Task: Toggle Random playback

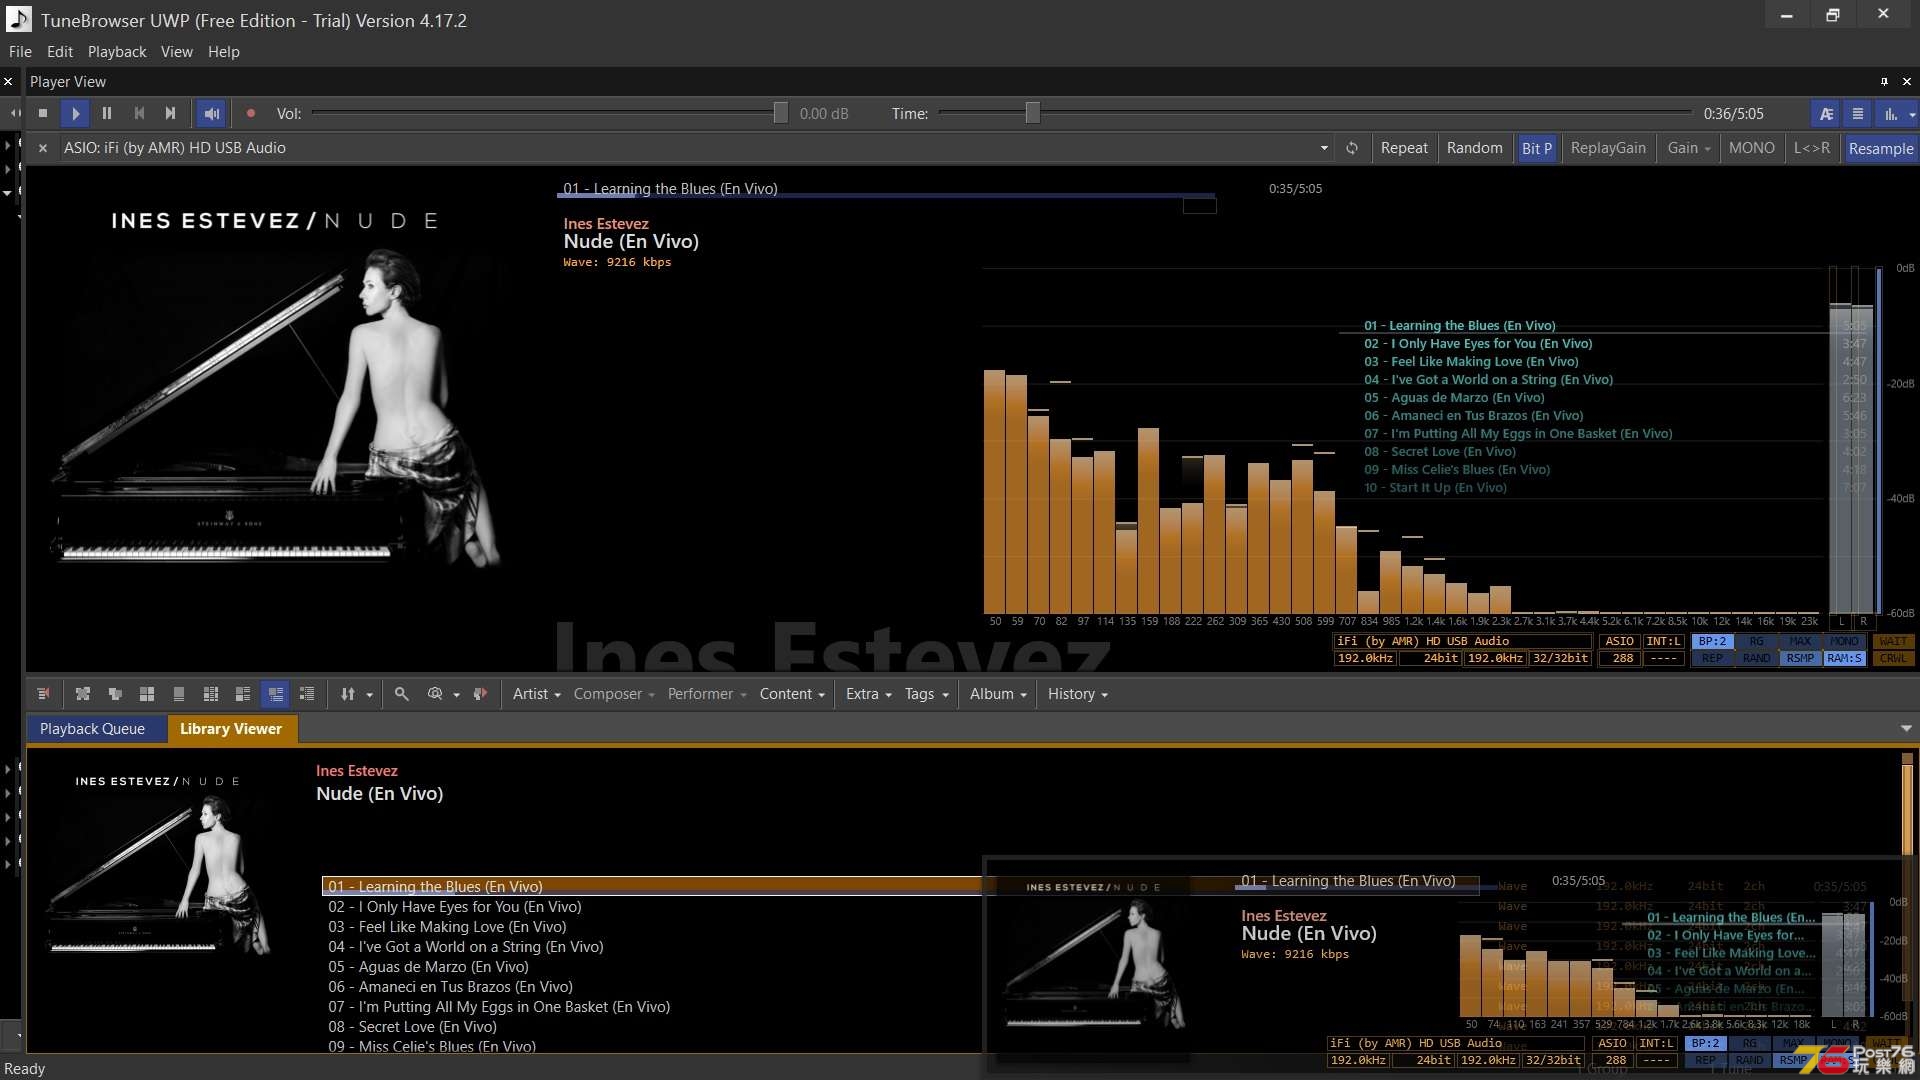Action: [1474, 148]
